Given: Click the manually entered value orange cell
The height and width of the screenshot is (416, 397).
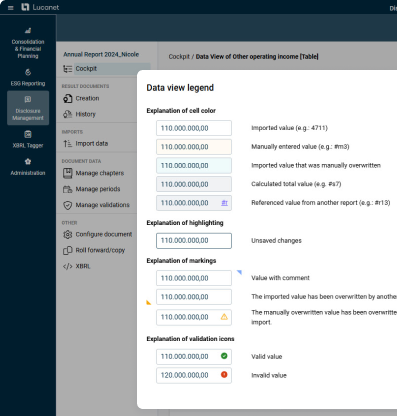Looking at the screenshot, I should point(194,147).
